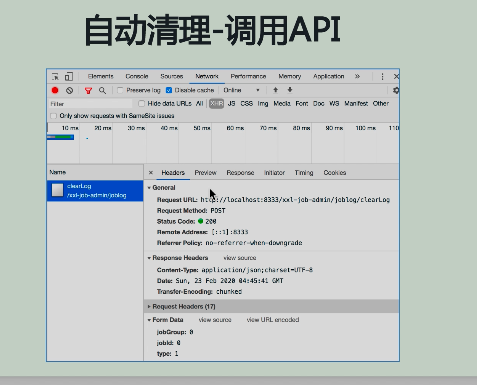Open DevTools three-dot customize menu
This screenshot has height=385, width=477.
pos(382,77)
